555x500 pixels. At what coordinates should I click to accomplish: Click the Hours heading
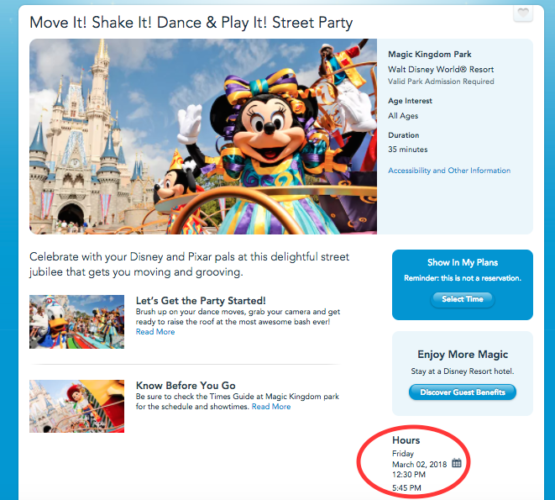(406, 440)
